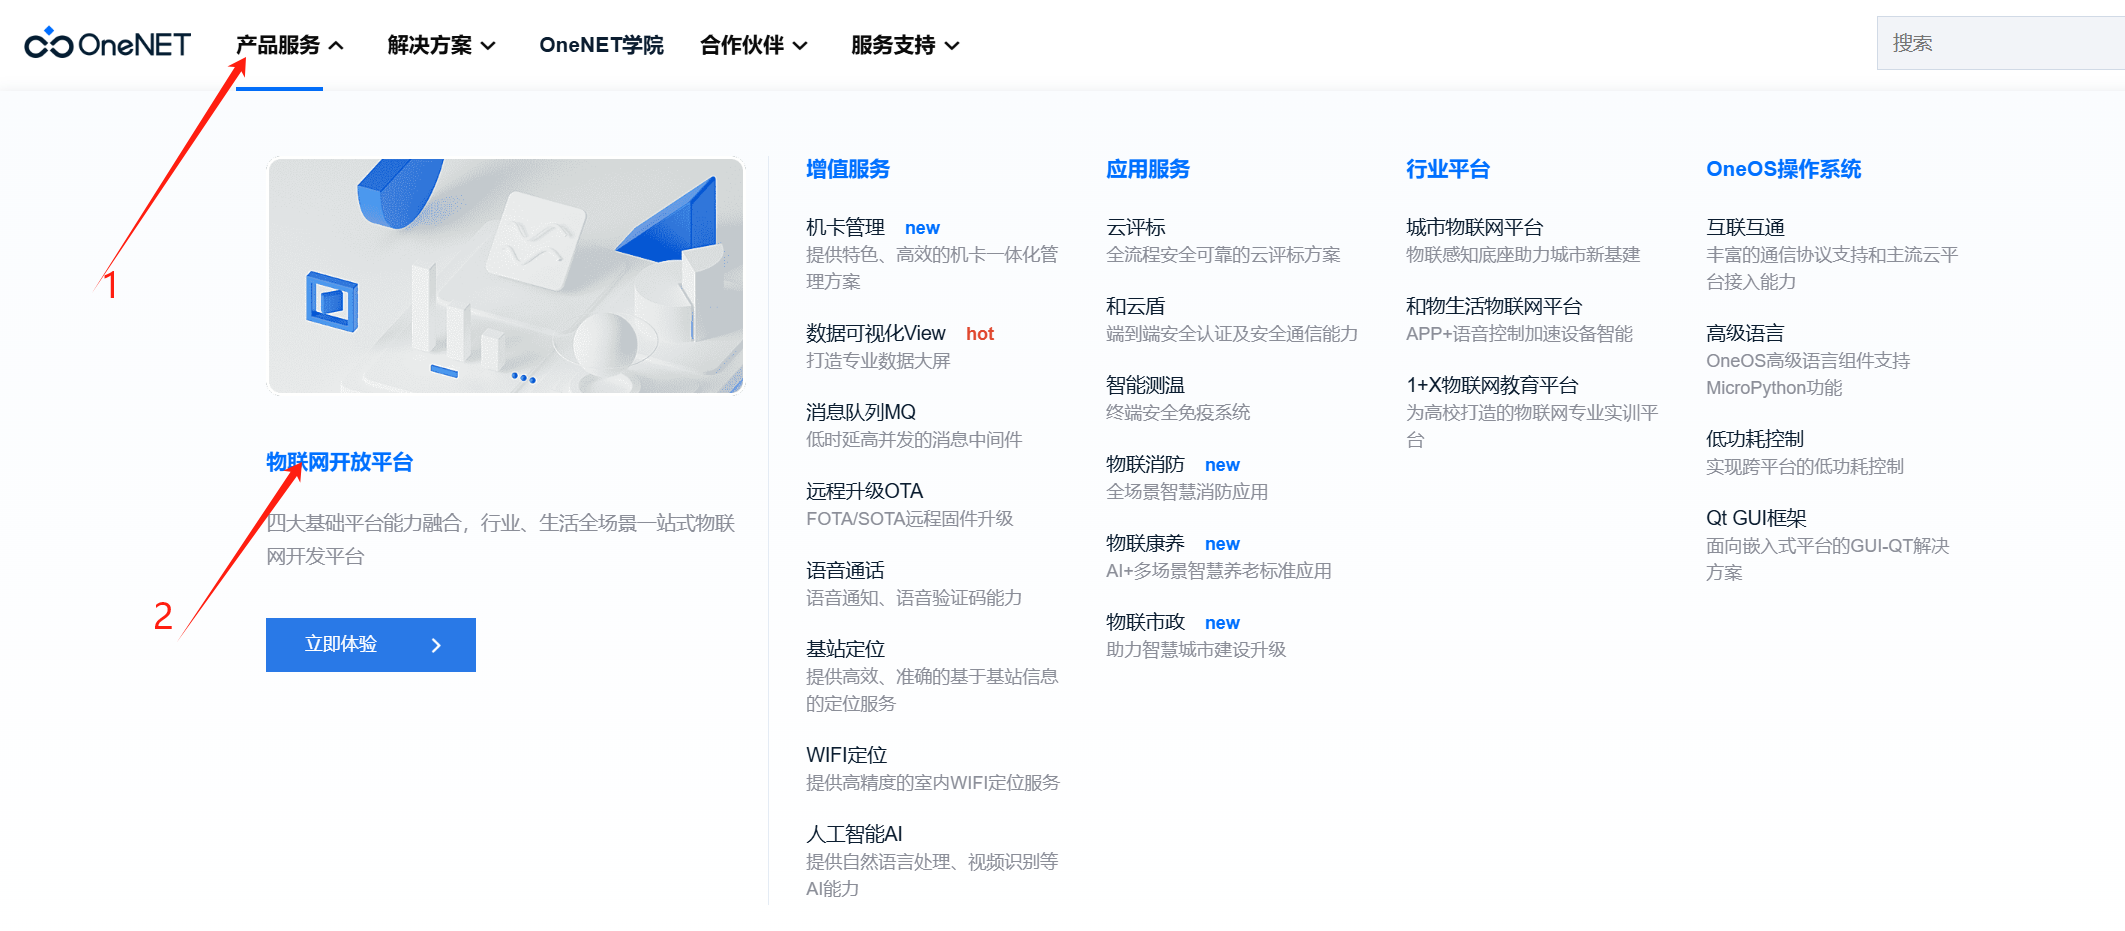Click the 搜索 search field
The image size is (2125, 931).
pos(2000,43)
